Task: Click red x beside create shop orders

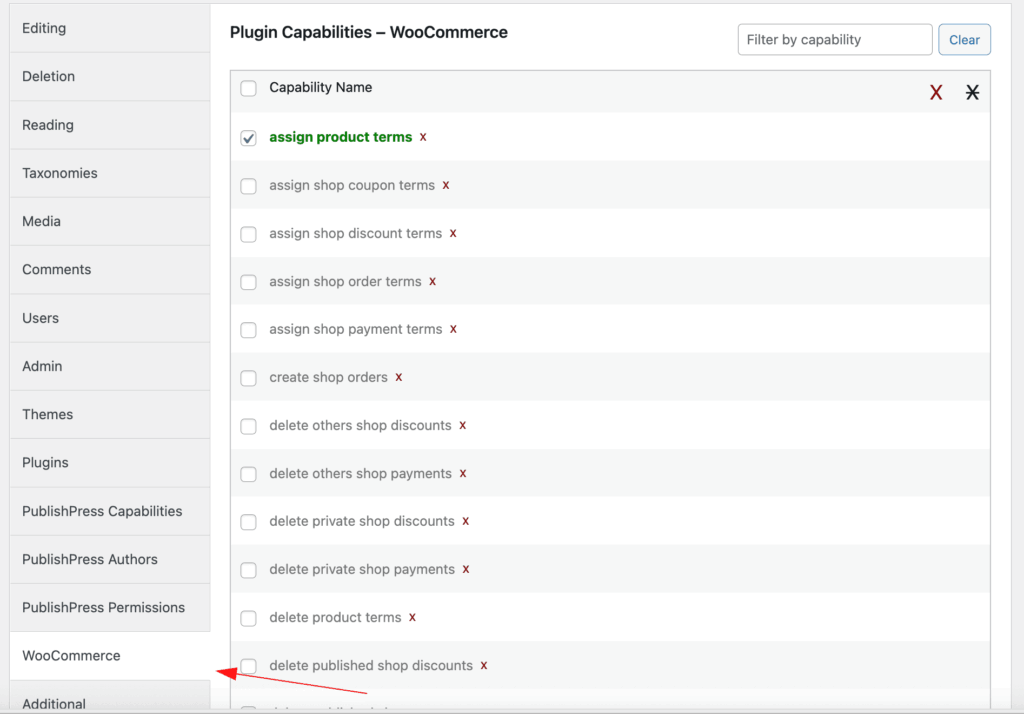Action: pyautogui.click(x=399, y=378)
